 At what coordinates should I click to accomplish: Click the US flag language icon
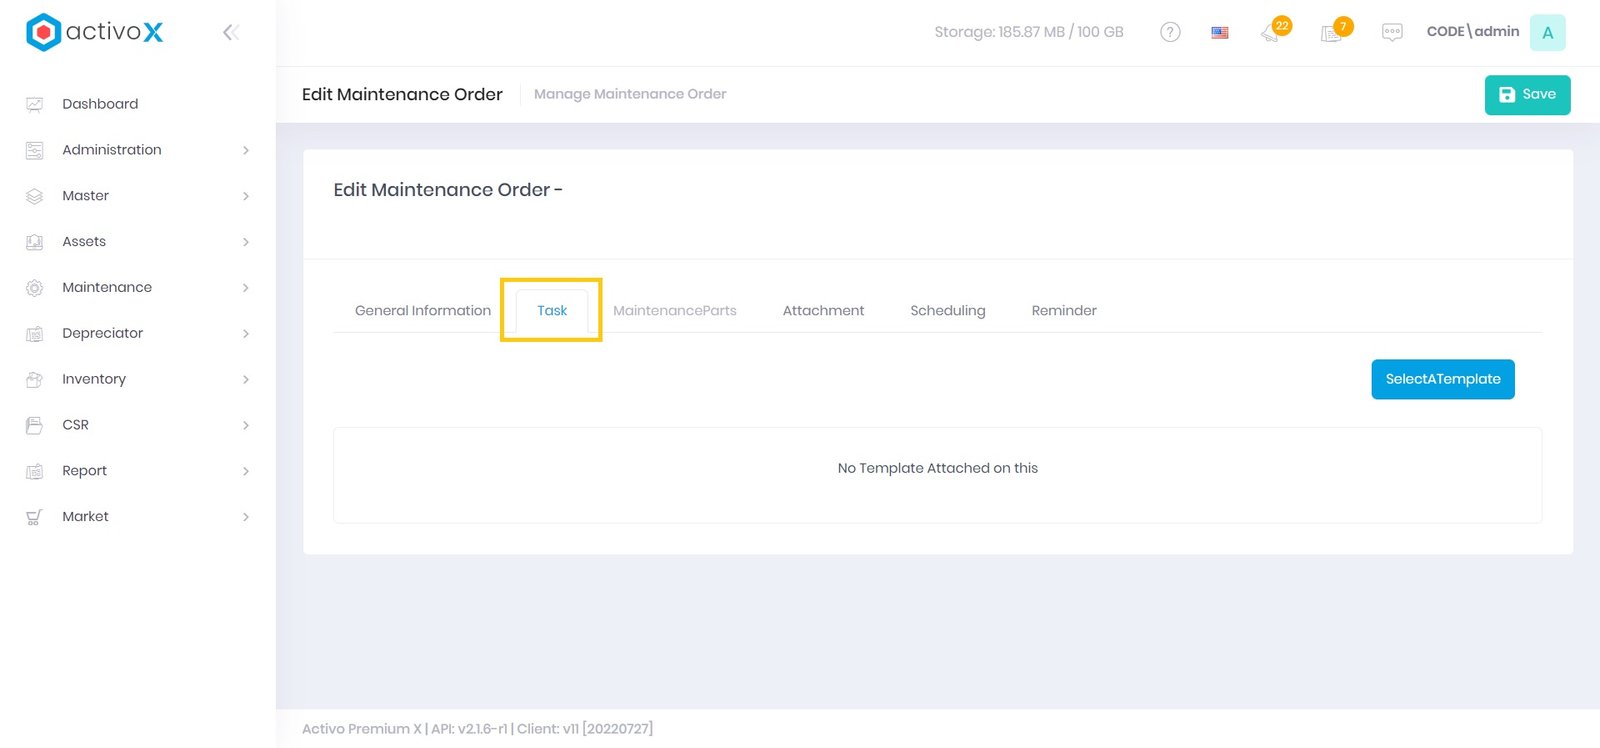pyautogui.click(x=1220, y=33)
